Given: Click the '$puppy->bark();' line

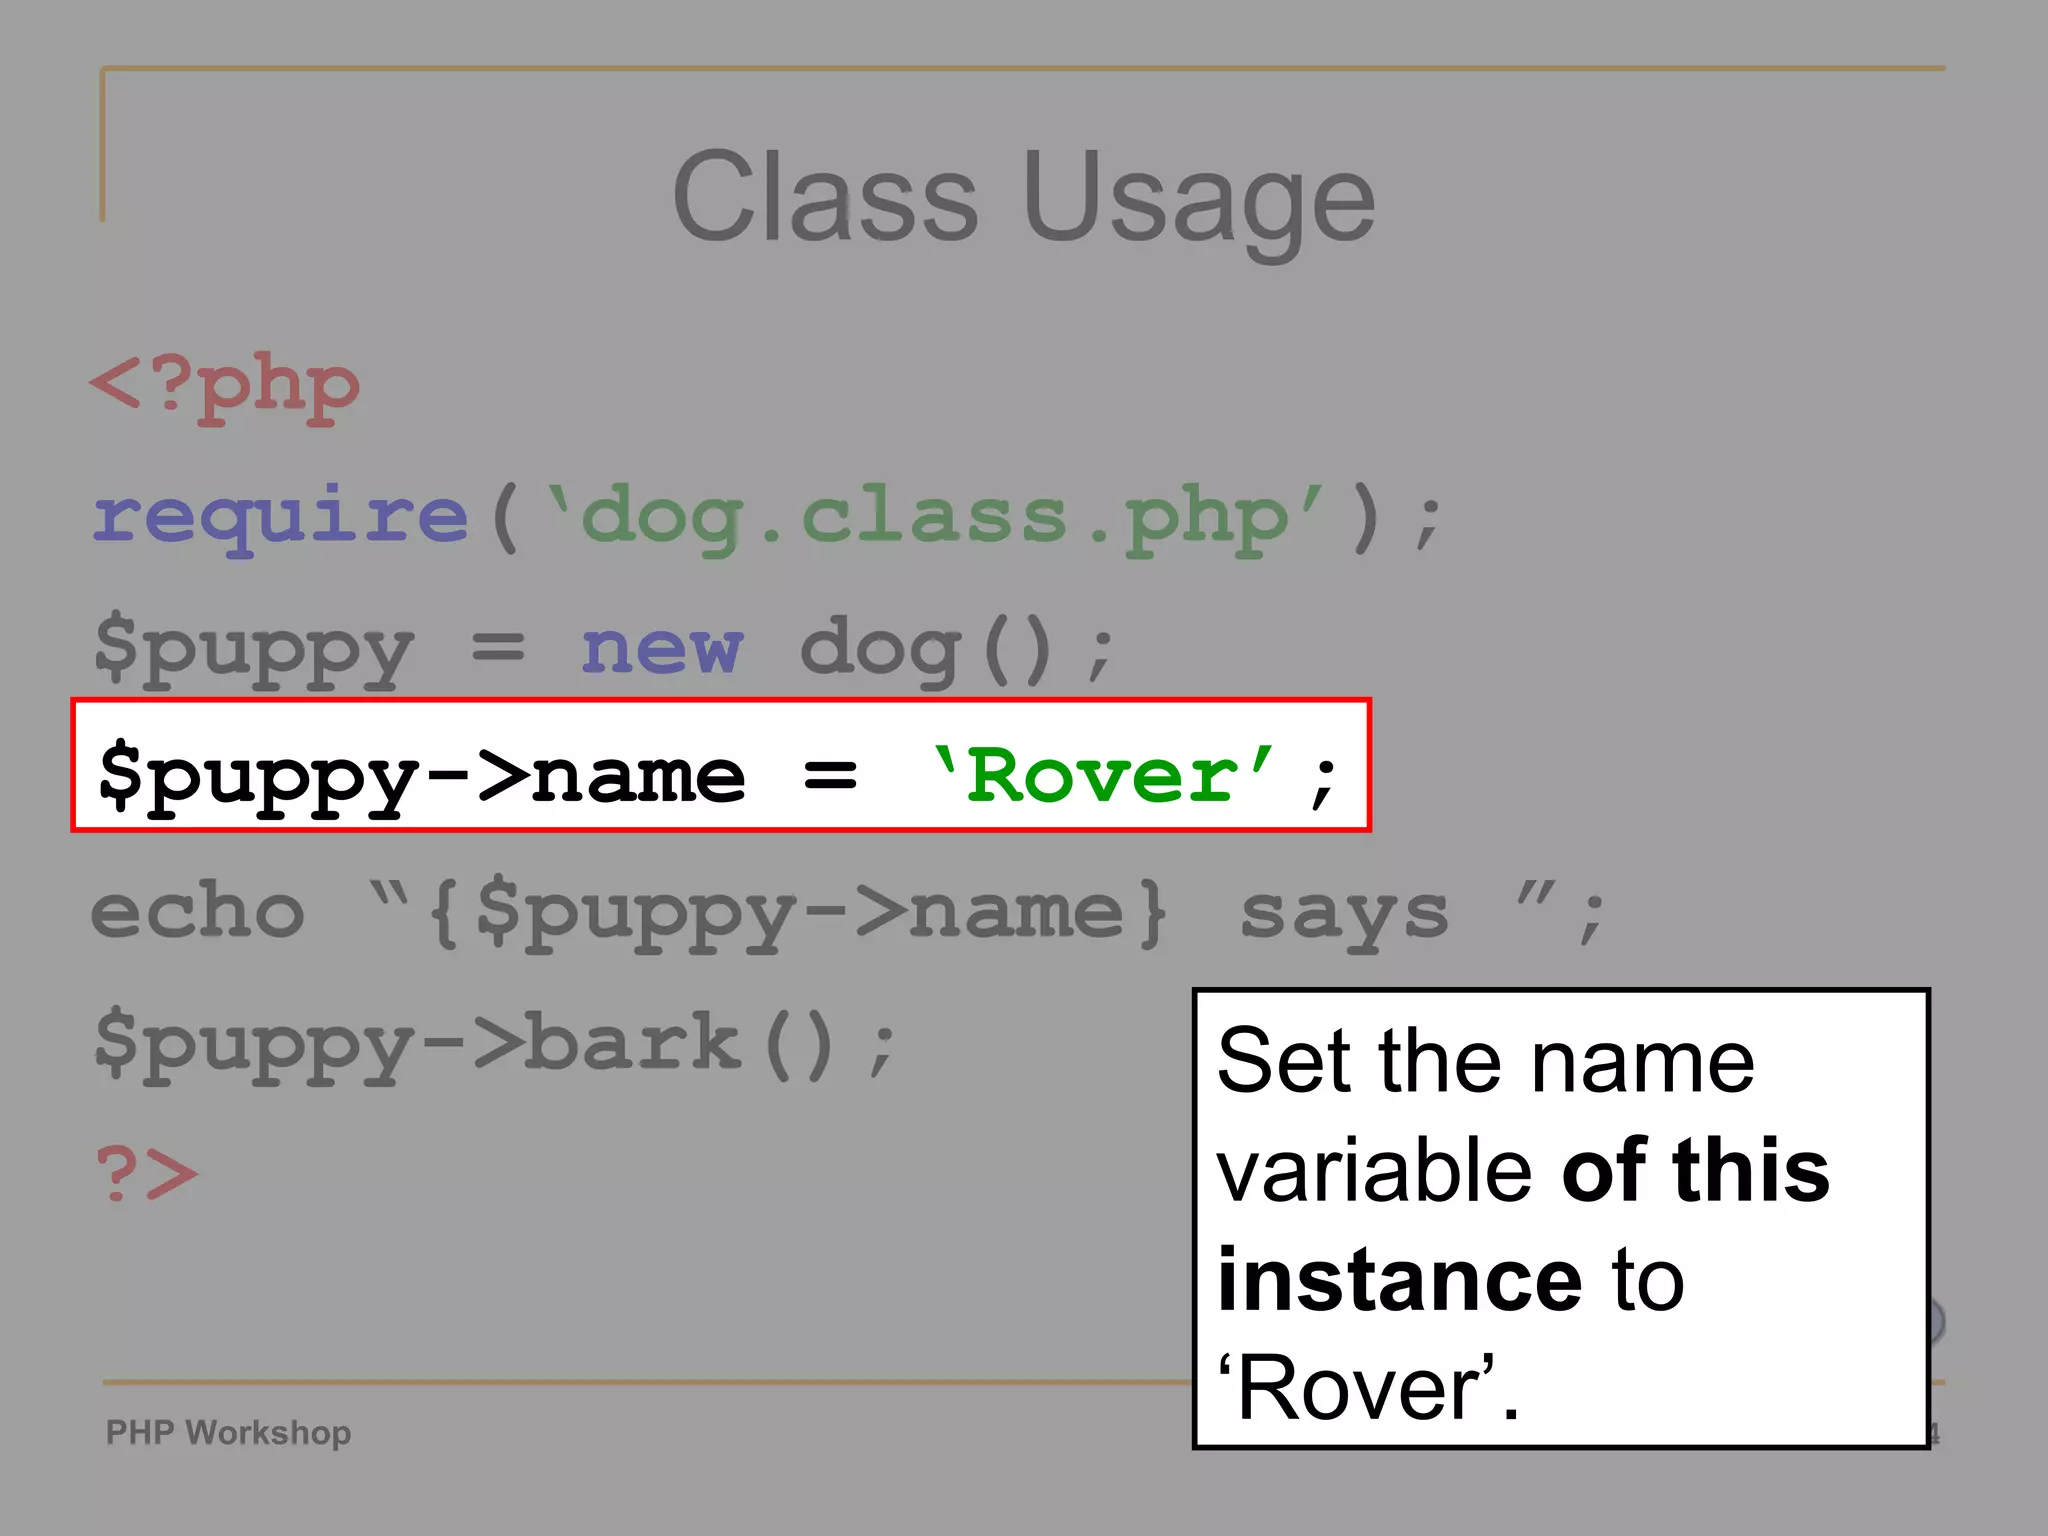Looking at the screenshot, I should point(495,1044).
